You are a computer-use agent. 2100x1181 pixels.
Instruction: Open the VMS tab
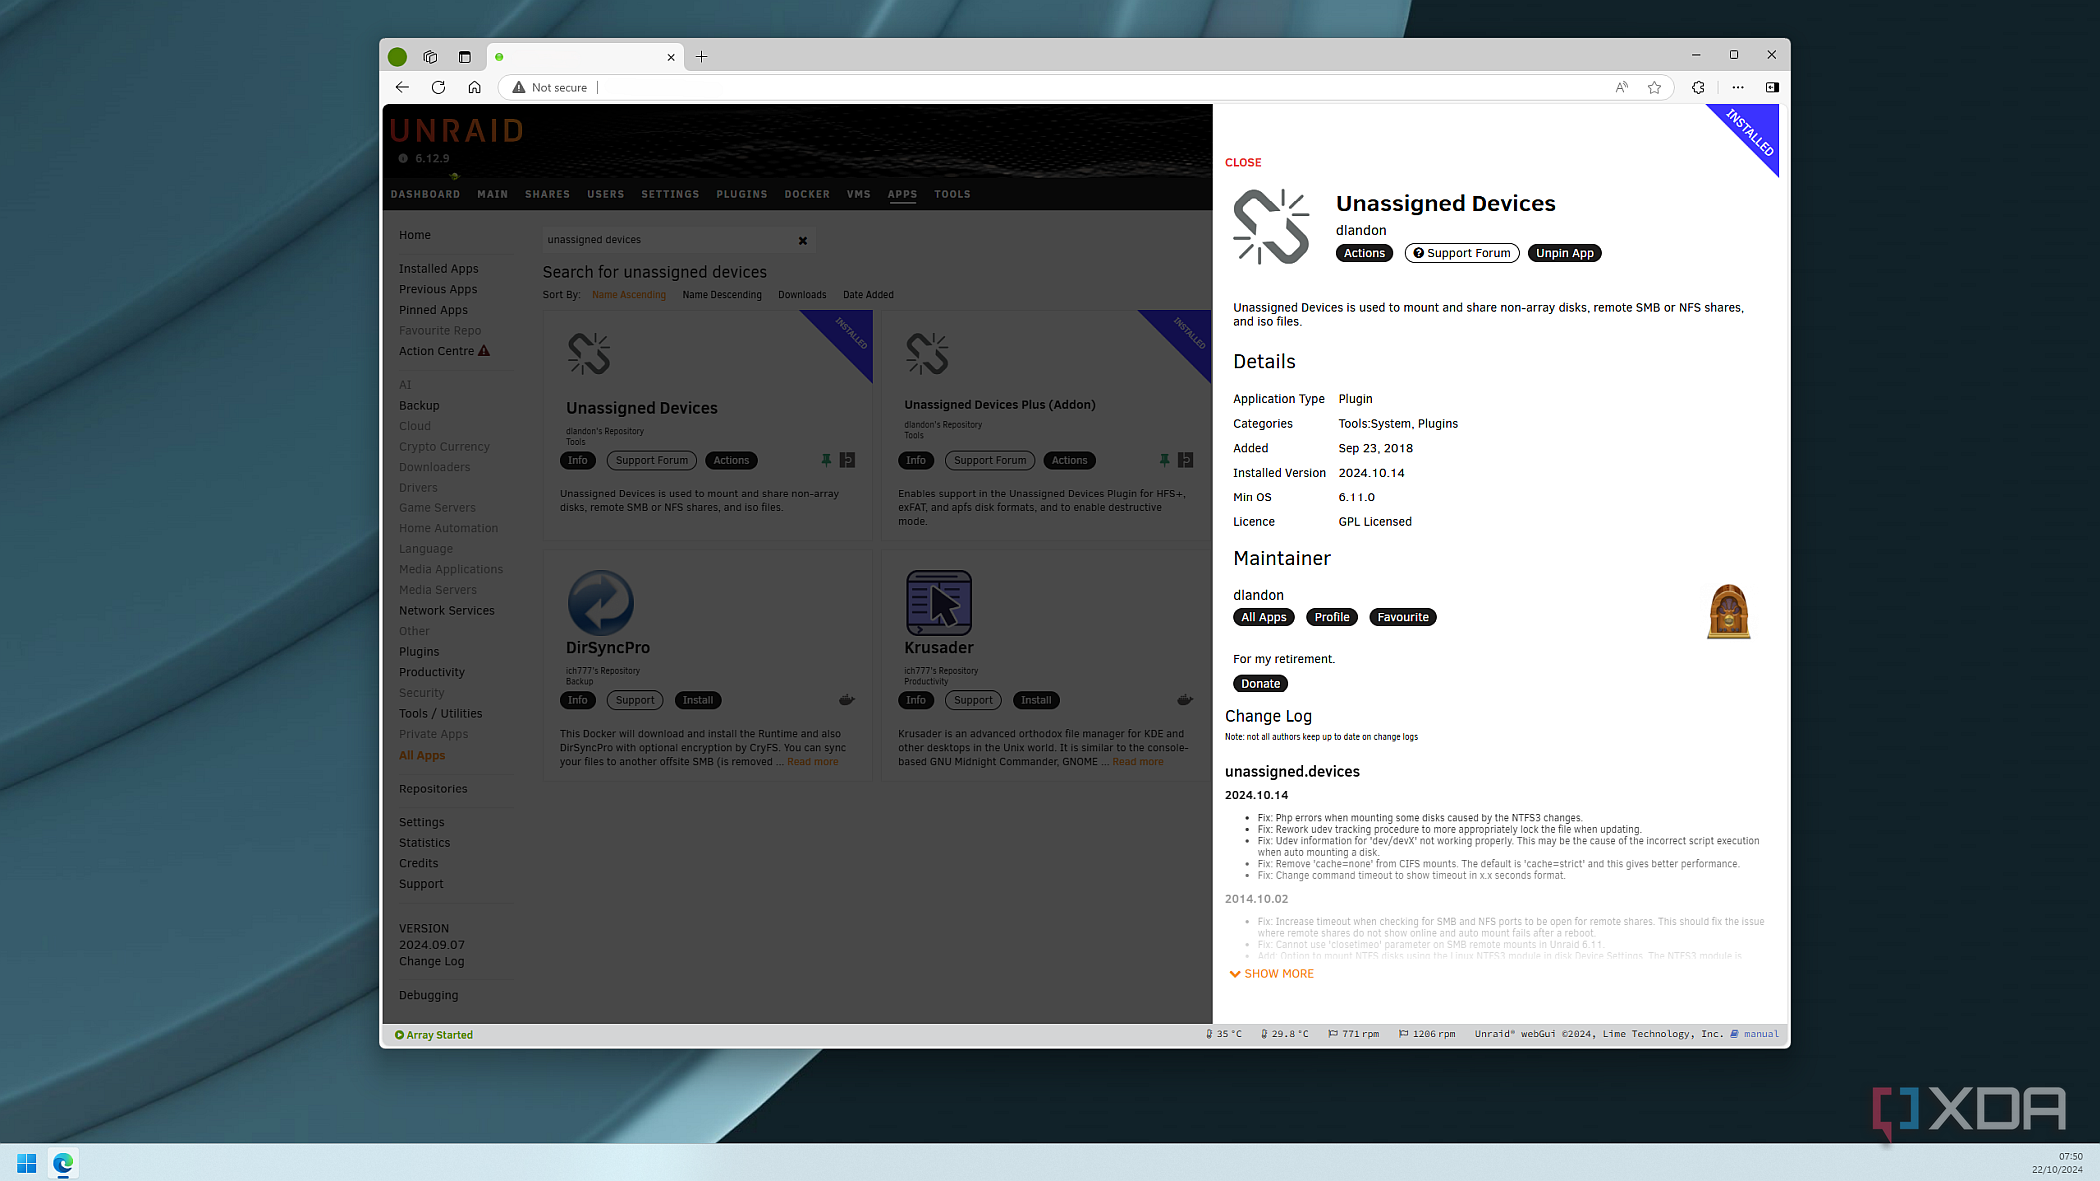click(x=859, y=194)
